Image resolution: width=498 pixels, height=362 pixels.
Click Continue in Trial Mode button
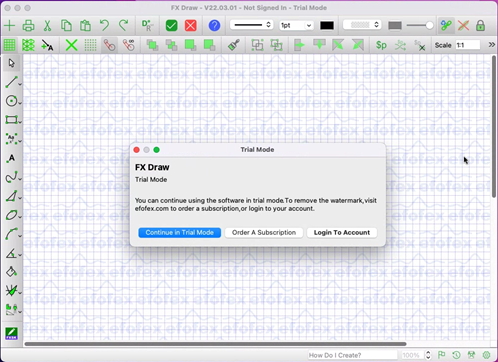[x=180, y=232]
